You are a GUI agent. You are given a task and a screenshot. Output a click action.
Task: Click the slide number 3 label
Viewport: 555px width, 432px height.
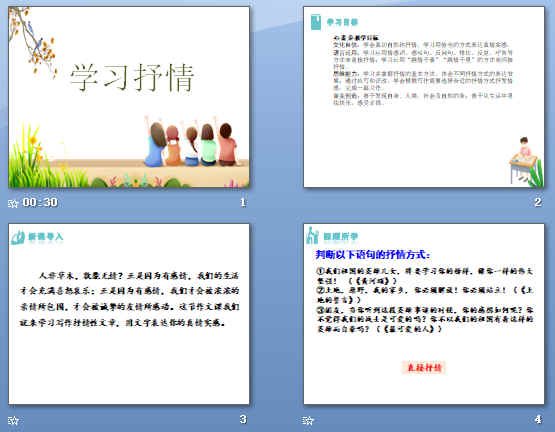coord(243,419)
